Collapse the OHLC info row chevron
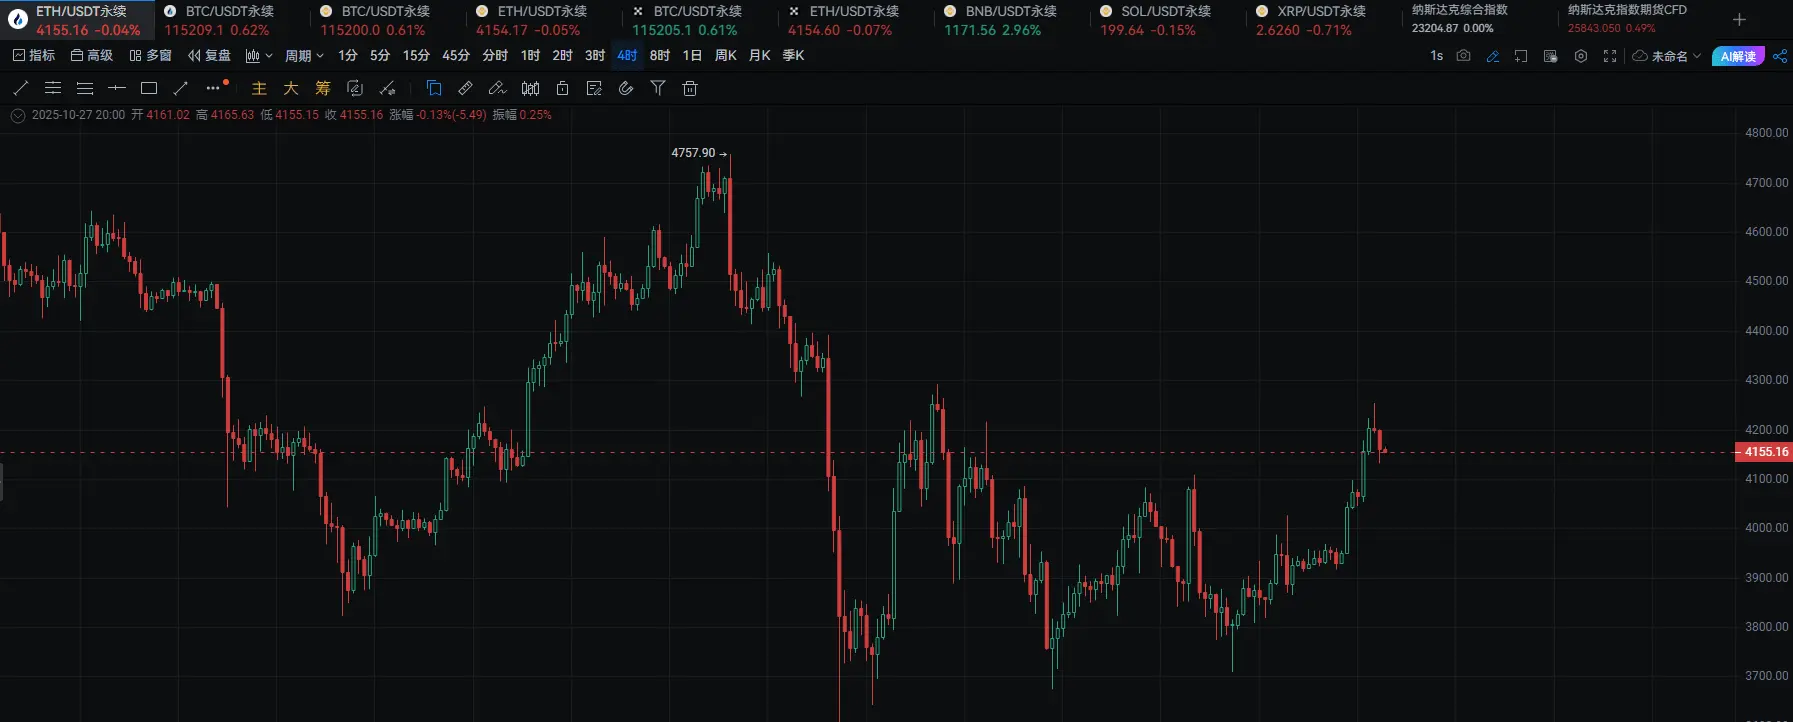Screen dimensions: 1793x722 pyautogui.click(x=18, y=115)
